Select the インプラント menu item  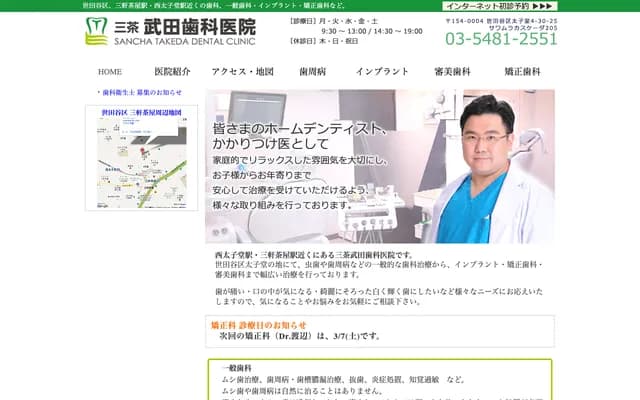pos(382,72)
